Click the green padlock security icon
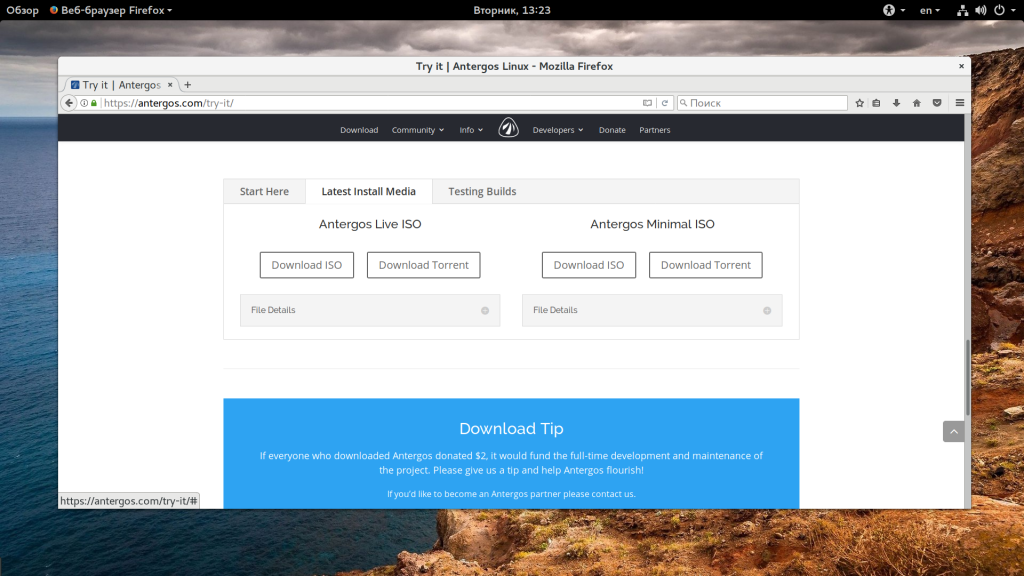 (94, 103)
